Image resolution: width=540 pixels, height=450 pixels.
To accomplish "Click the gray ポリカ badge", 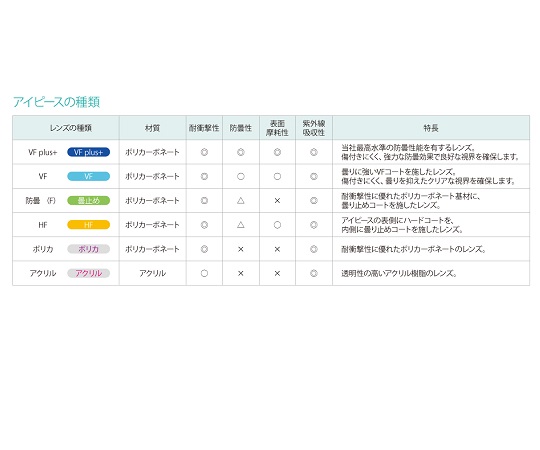I will [x=89, y=249].
